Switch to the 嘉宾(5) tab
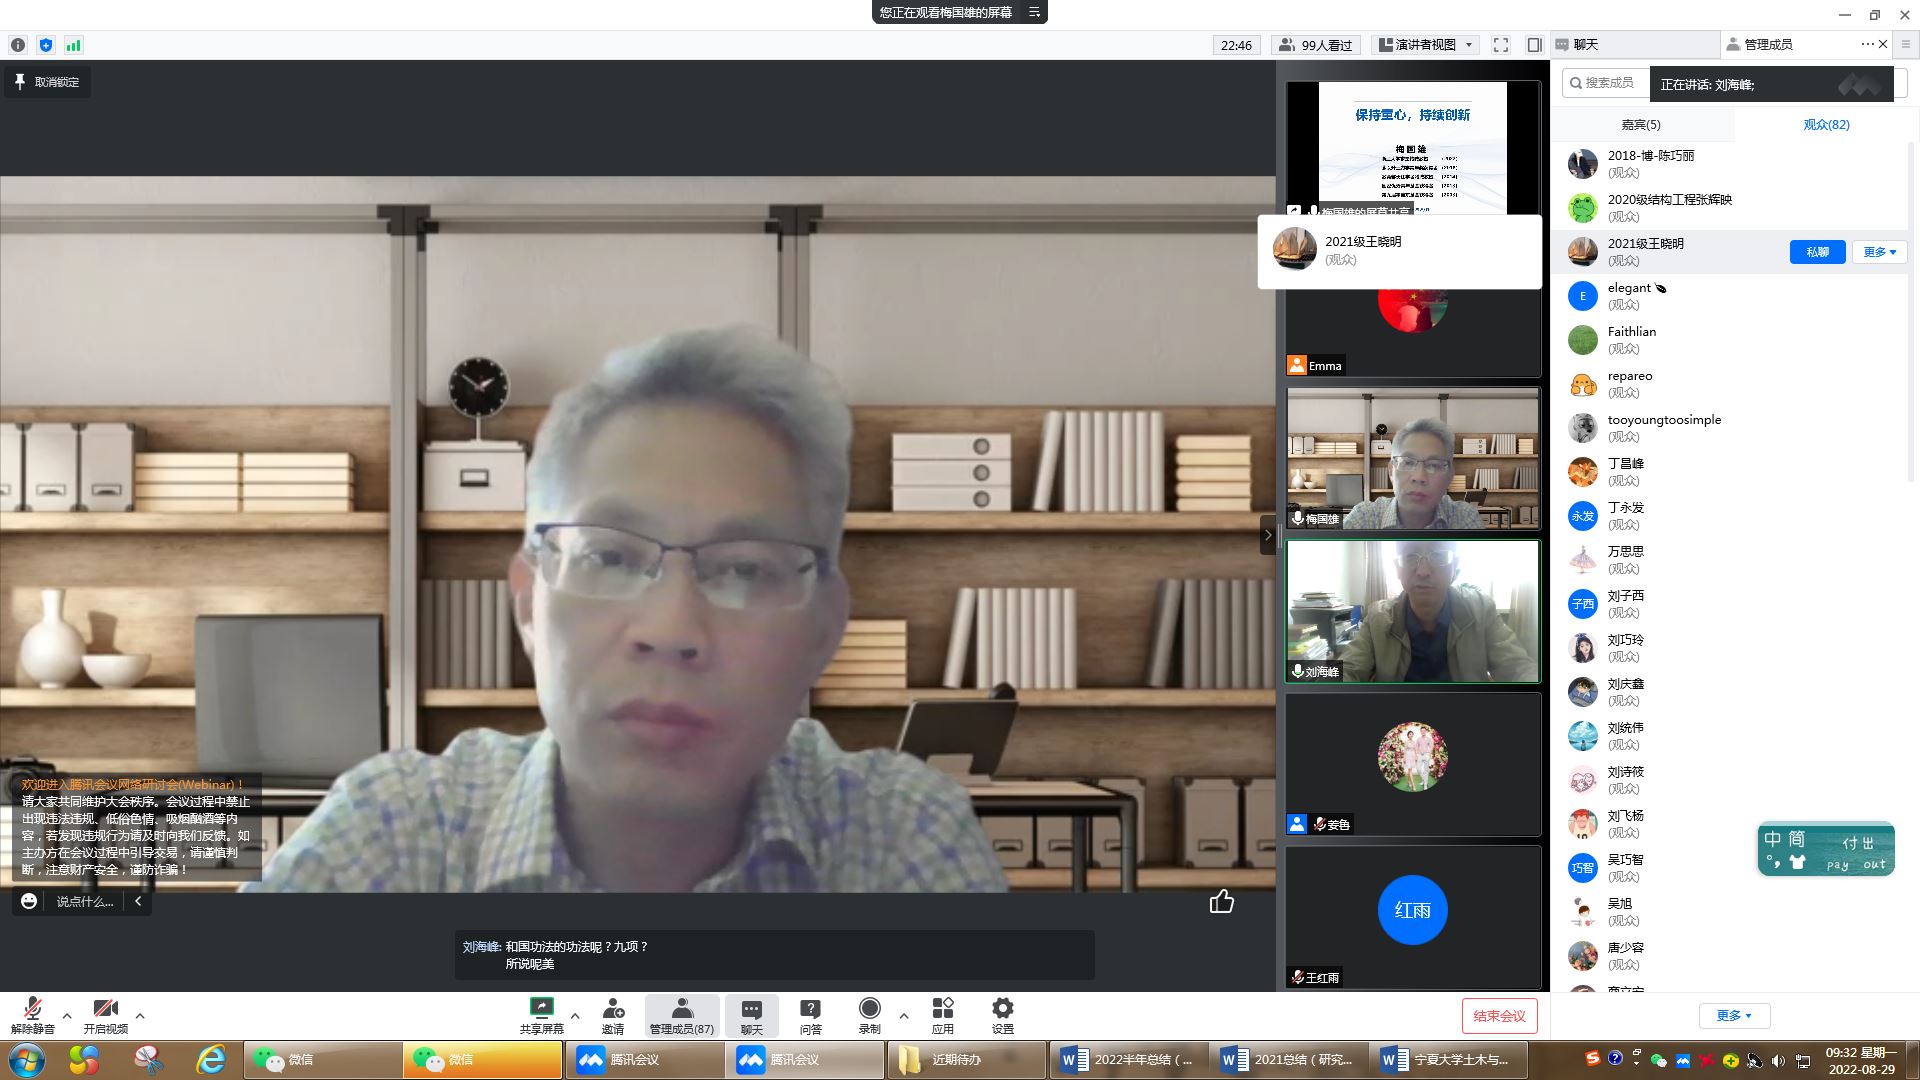The height and width of the screenshot is (1080, 1920). pos(1640,125)
